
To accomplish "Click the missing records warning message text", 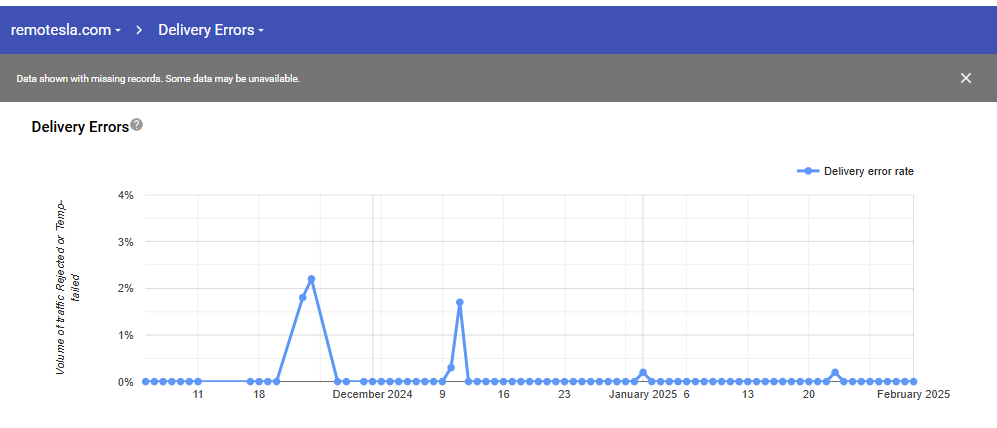I will tap(158, 78).
